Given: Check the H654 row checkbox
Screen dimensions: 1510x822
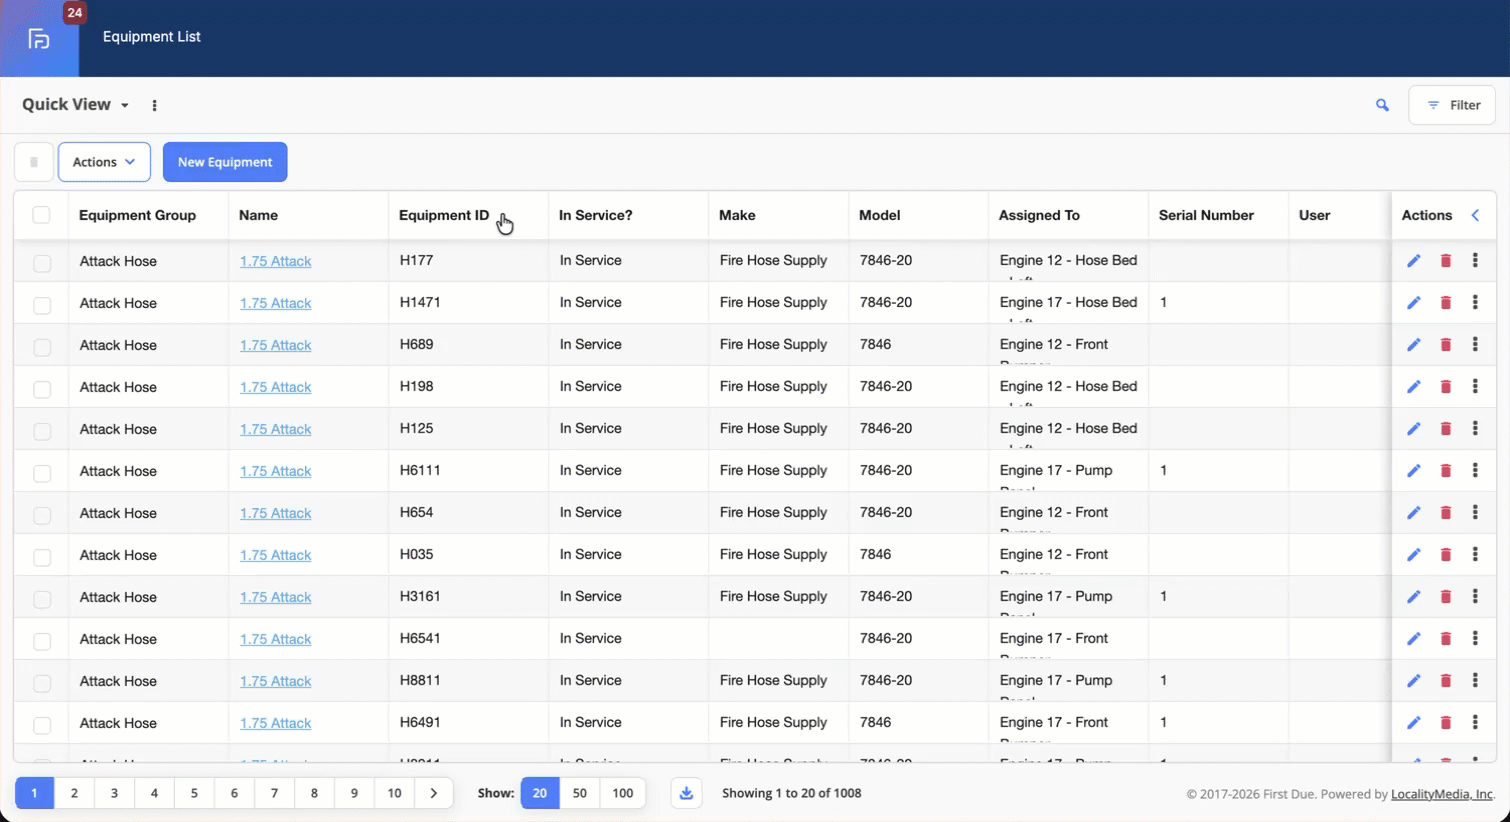Looking at the screenshot, I should tap(42, 515).
